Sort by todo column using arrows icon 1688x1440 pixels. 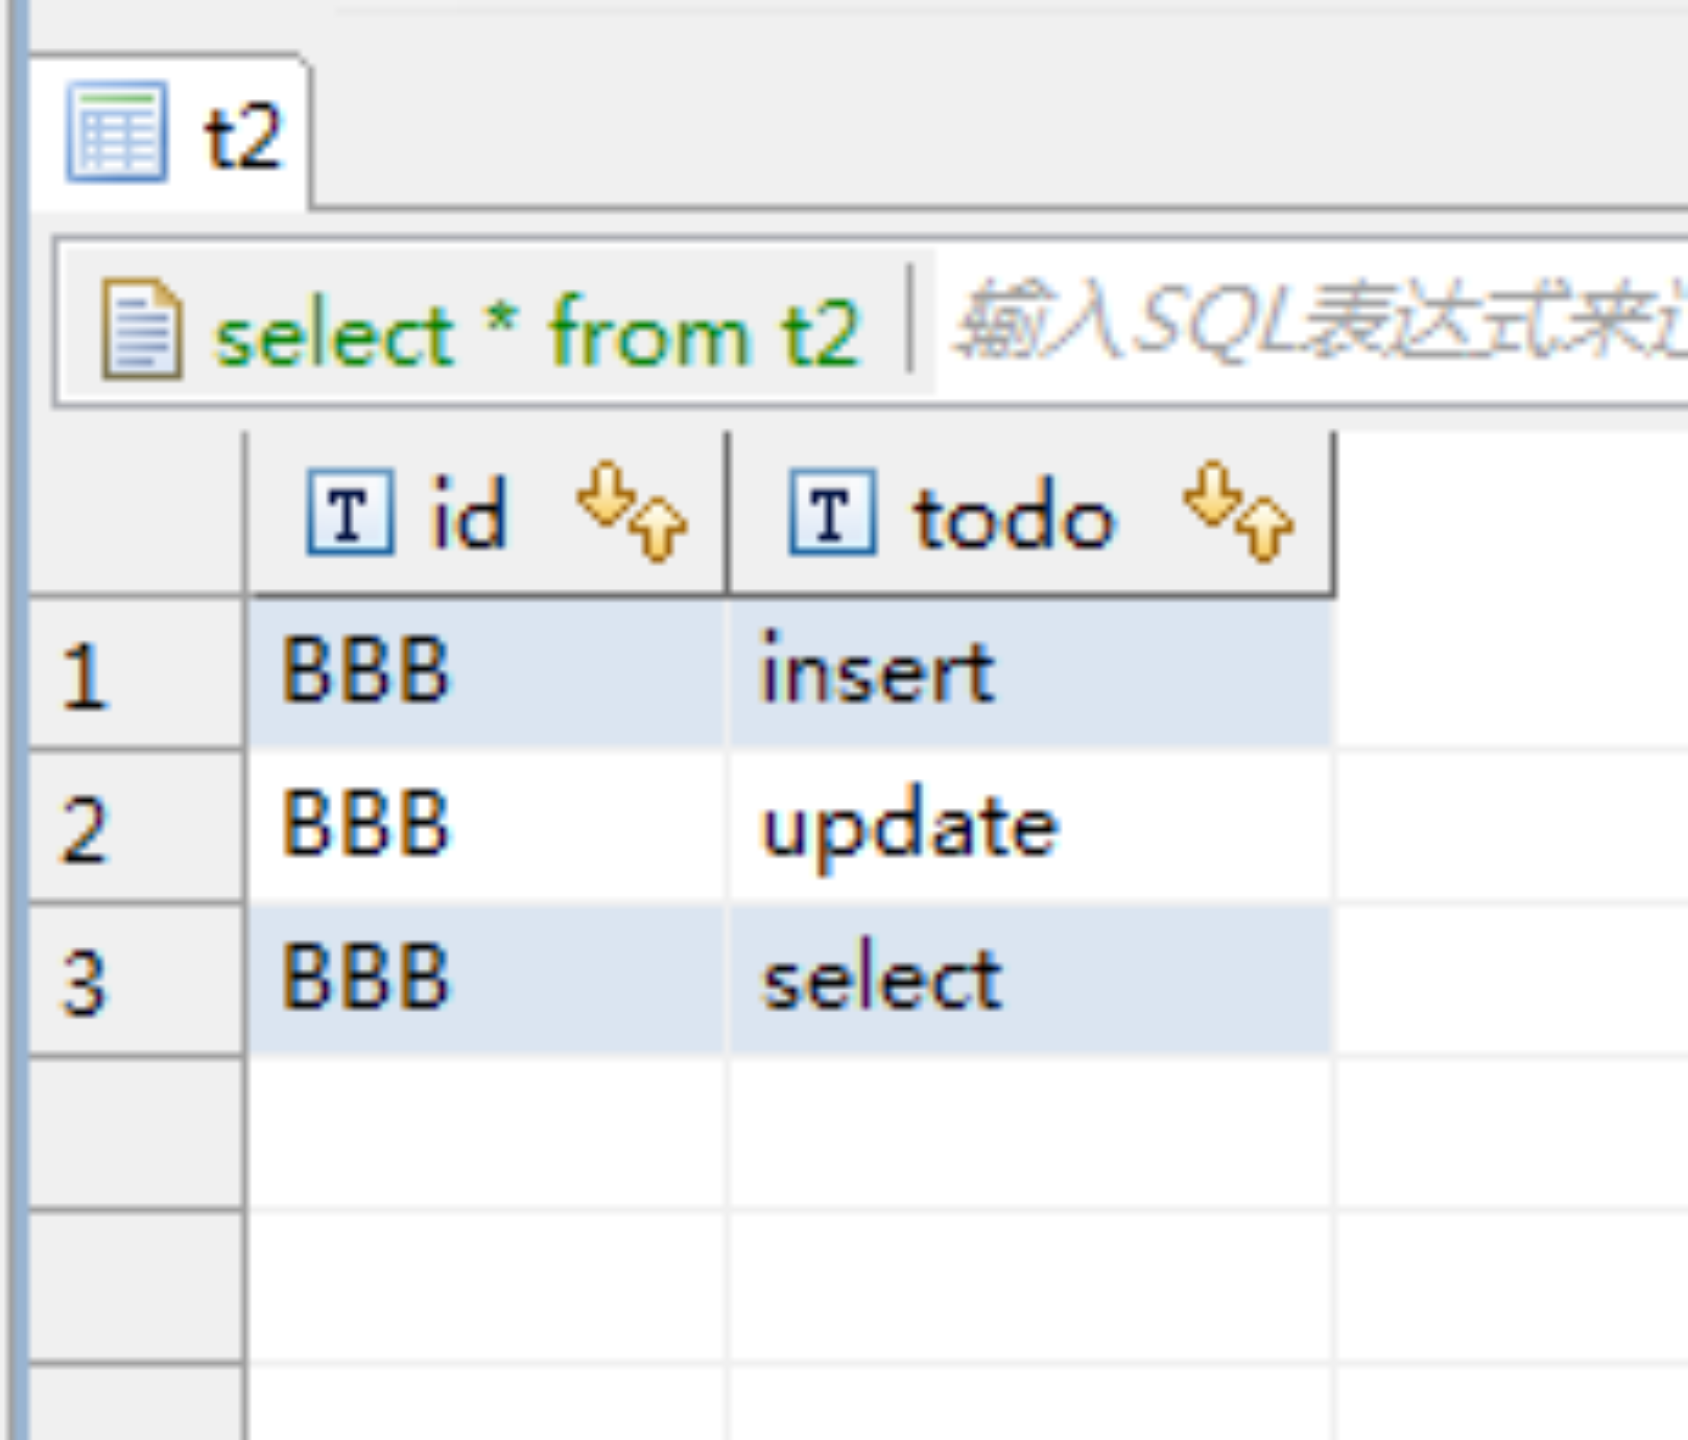1238,510
